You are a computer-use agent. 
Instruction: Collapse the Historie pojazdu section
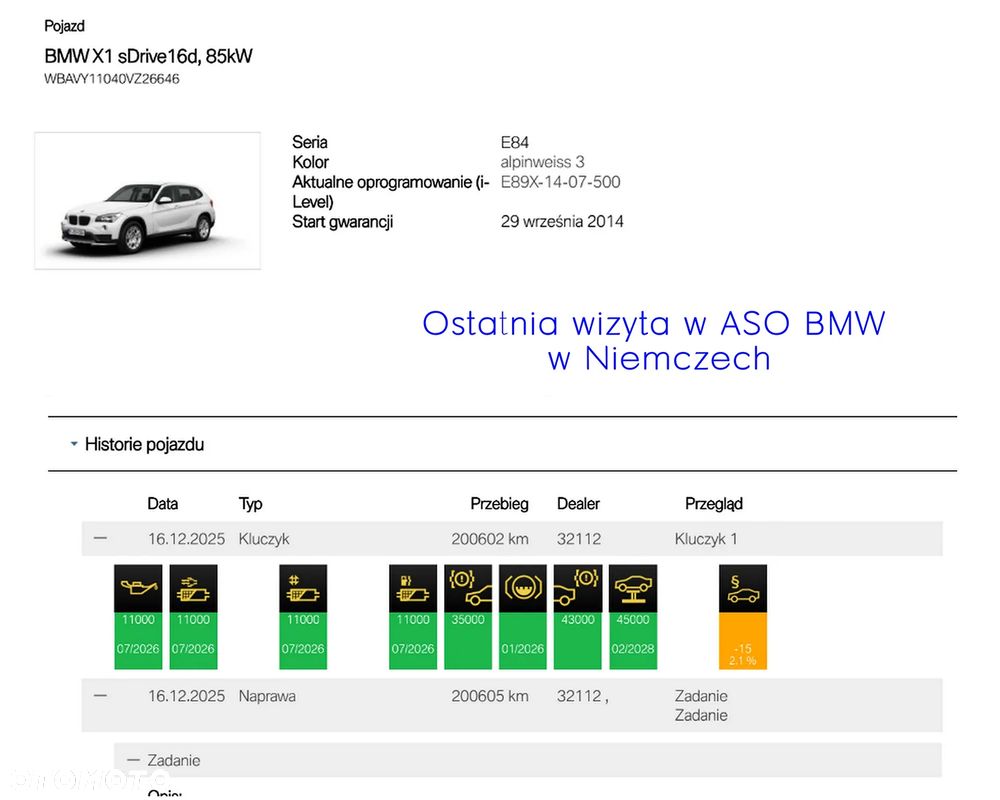(74, 443)
